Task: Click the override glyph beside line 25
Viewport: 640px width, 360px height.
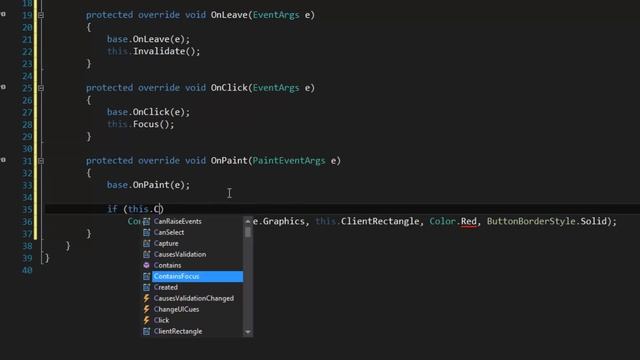Action: click(3, 87)
